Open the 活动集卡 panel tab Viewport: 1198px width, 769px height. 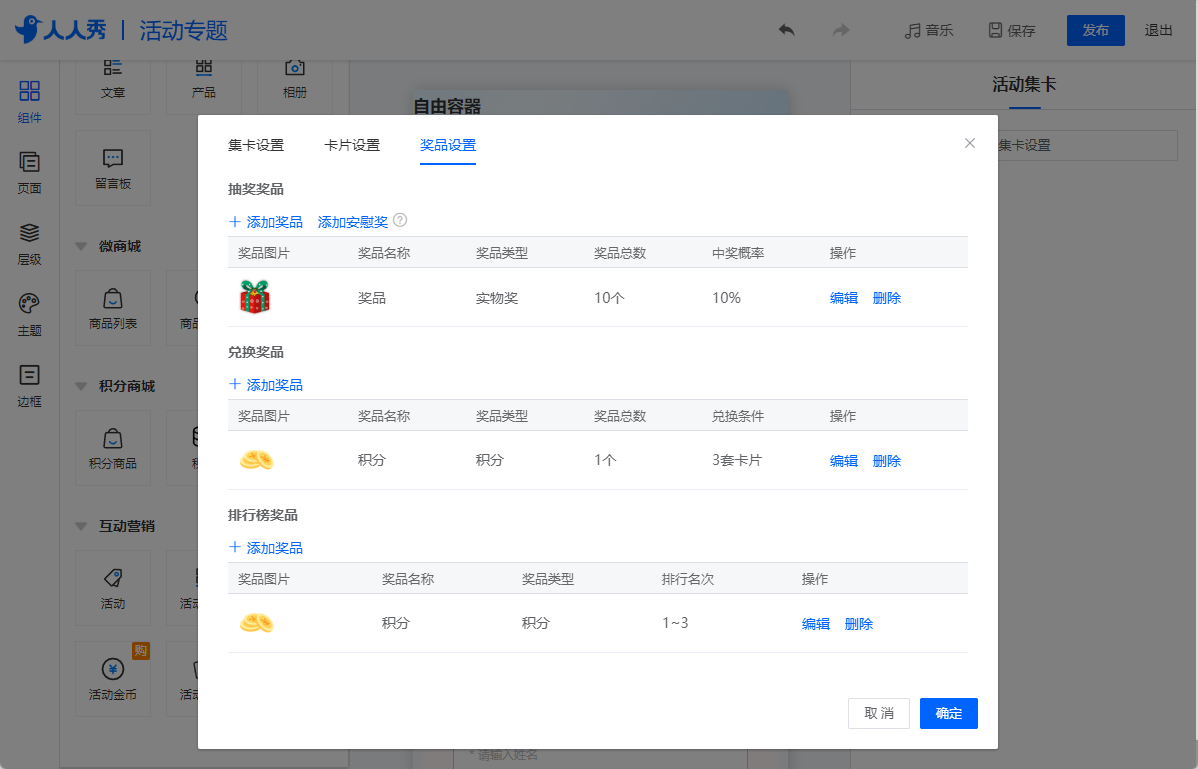(1024, 85)
